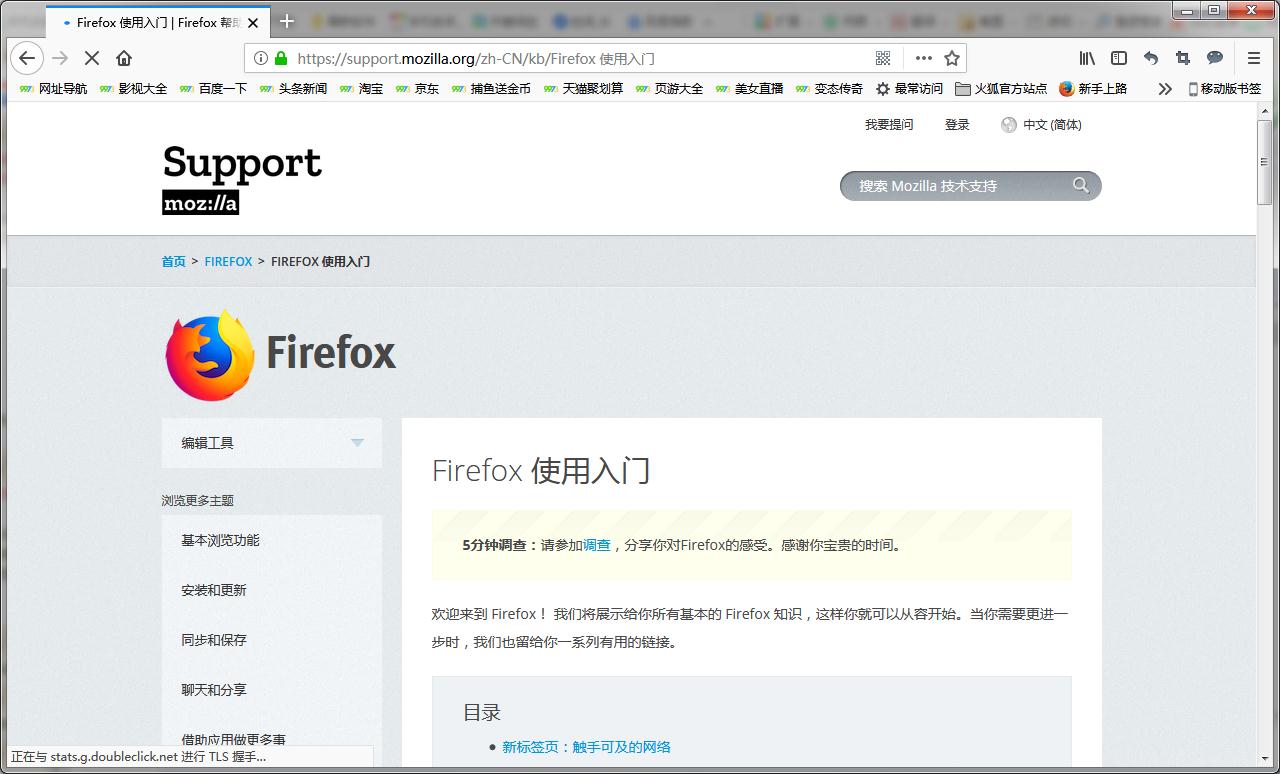Click the chat feedback bubble icon
This screenshot has height=774, width=1280.
click(x=1214, y=58)
